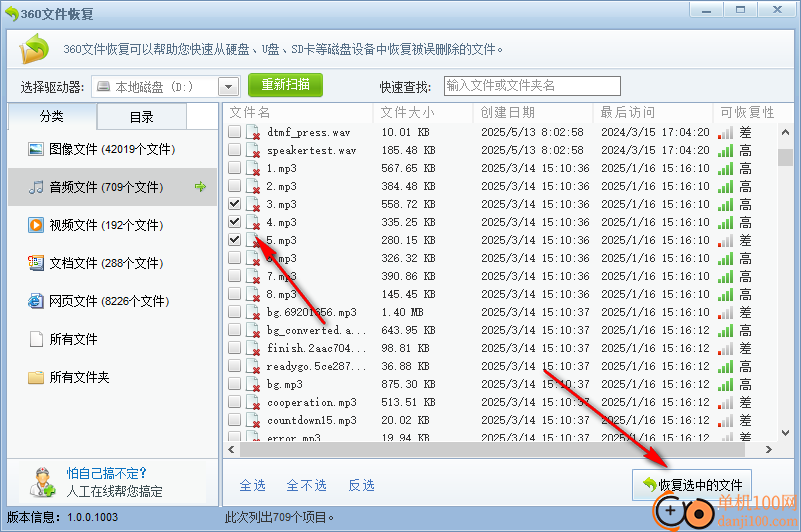The width and height of the screenshot is (801, 532).
Task: Click recoverability signal bars for speakertest.wav
Action: [725, 150]
